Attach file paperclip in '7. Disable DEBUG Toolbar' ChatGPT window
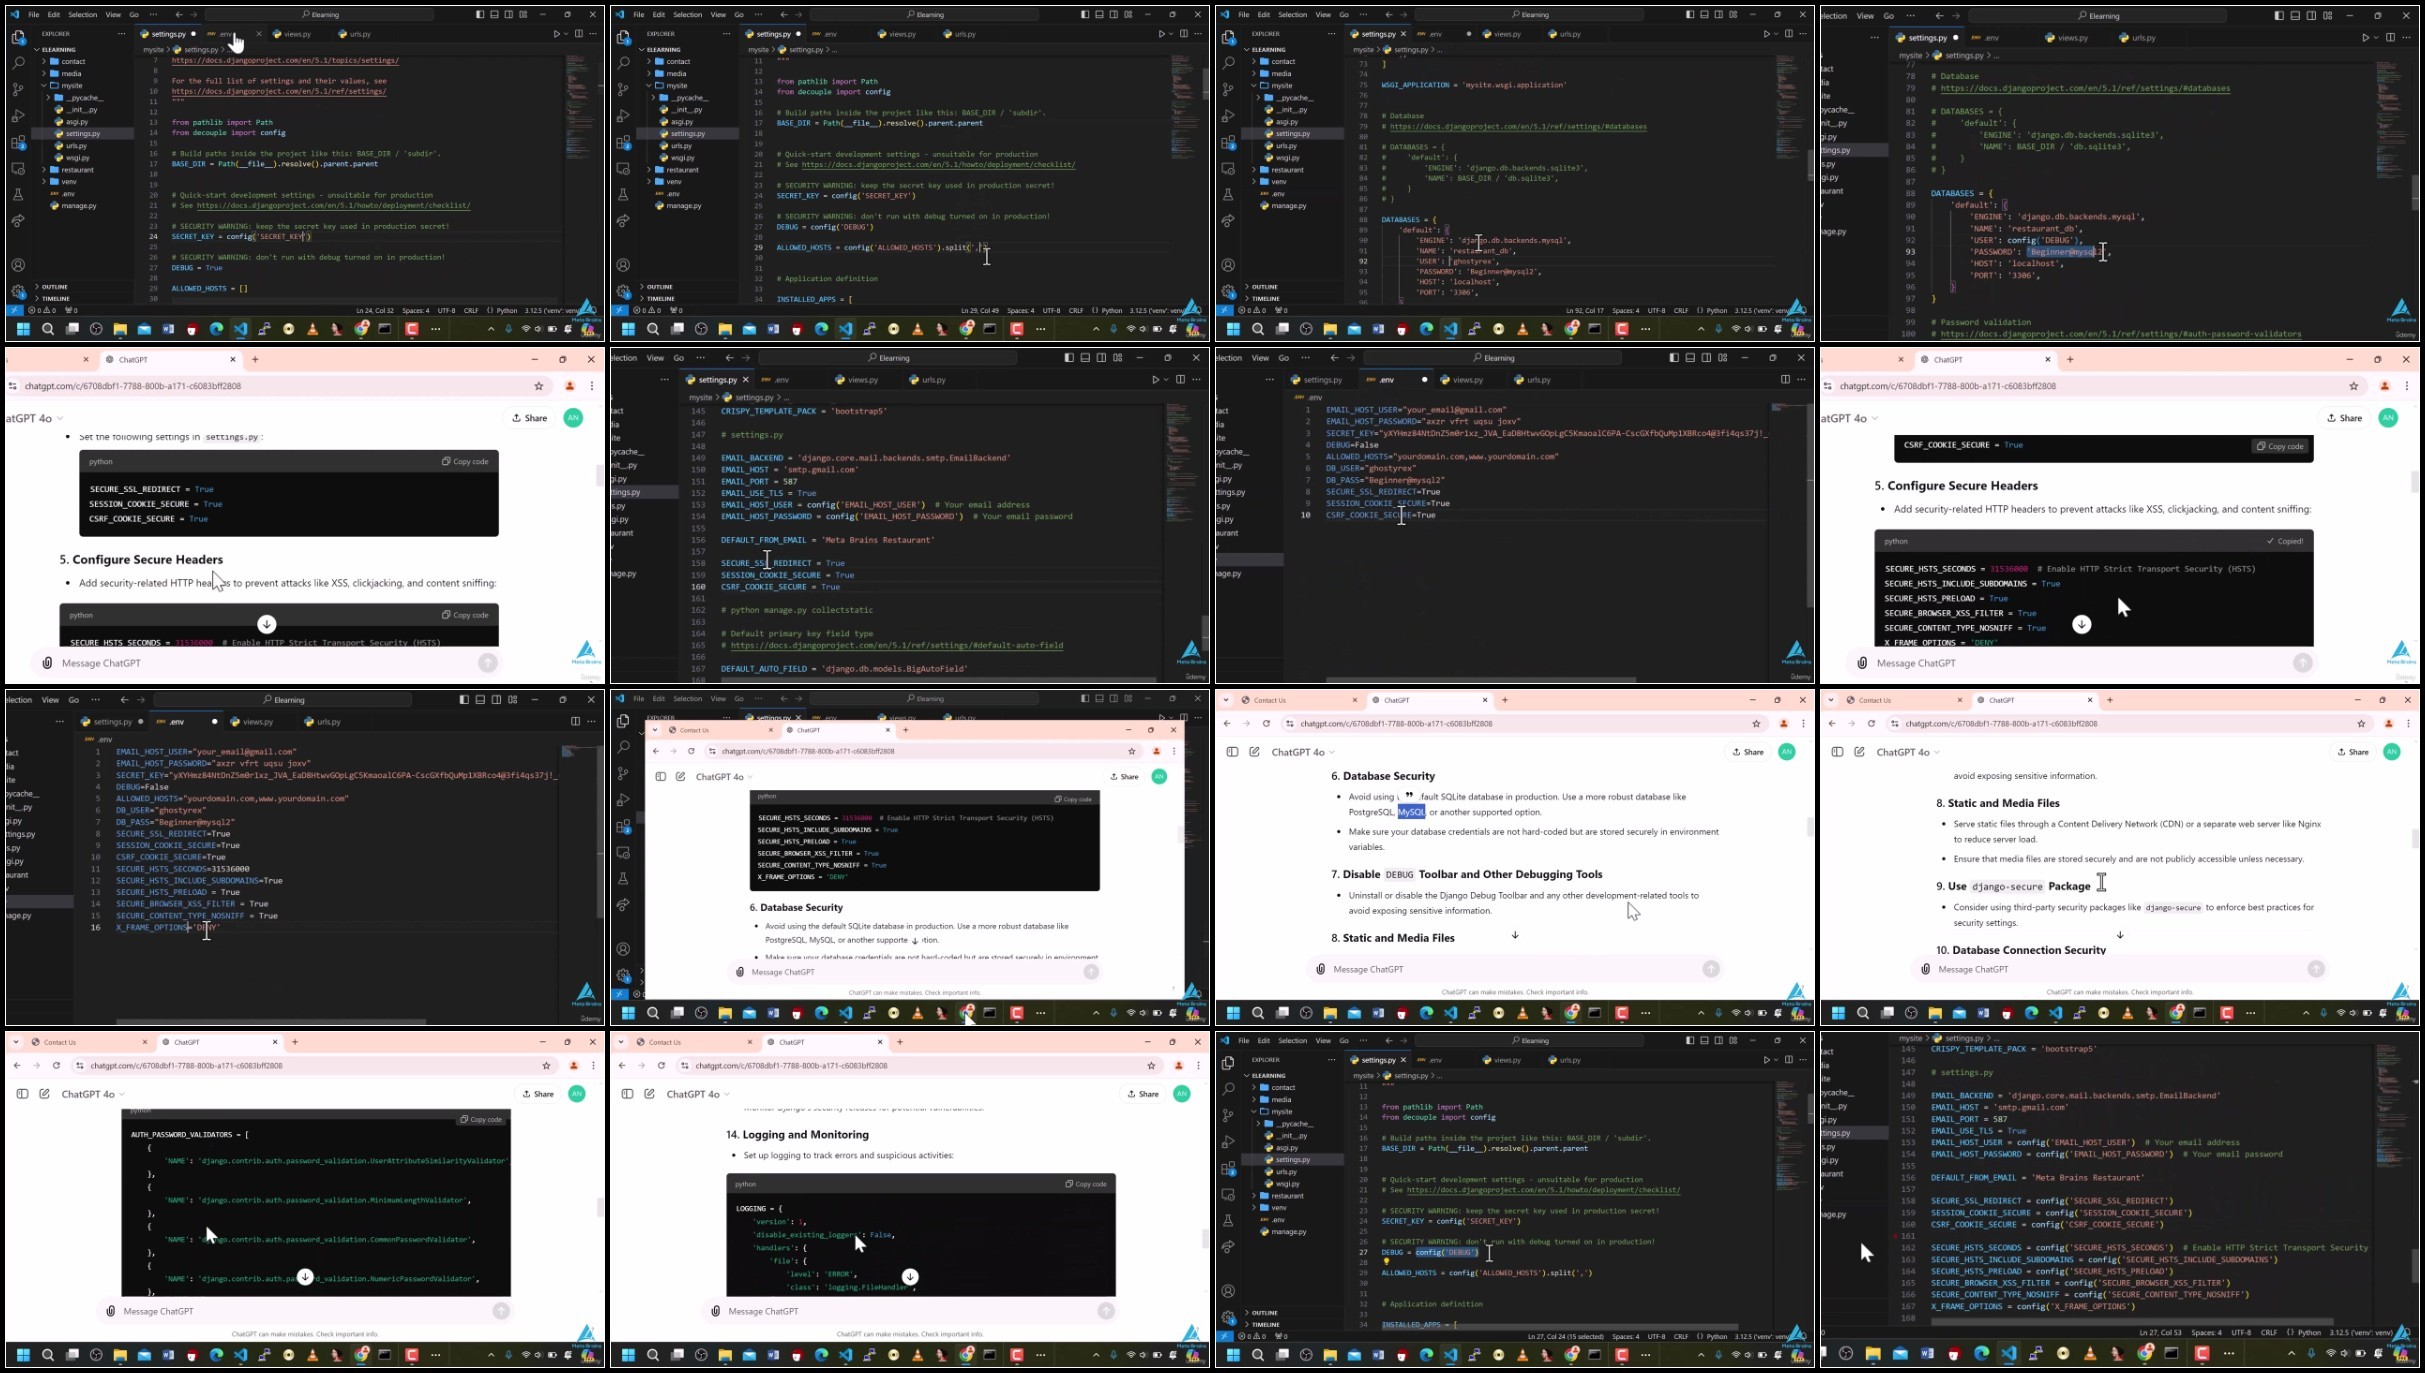Screen dimensions: 2425x1373 1321,969
